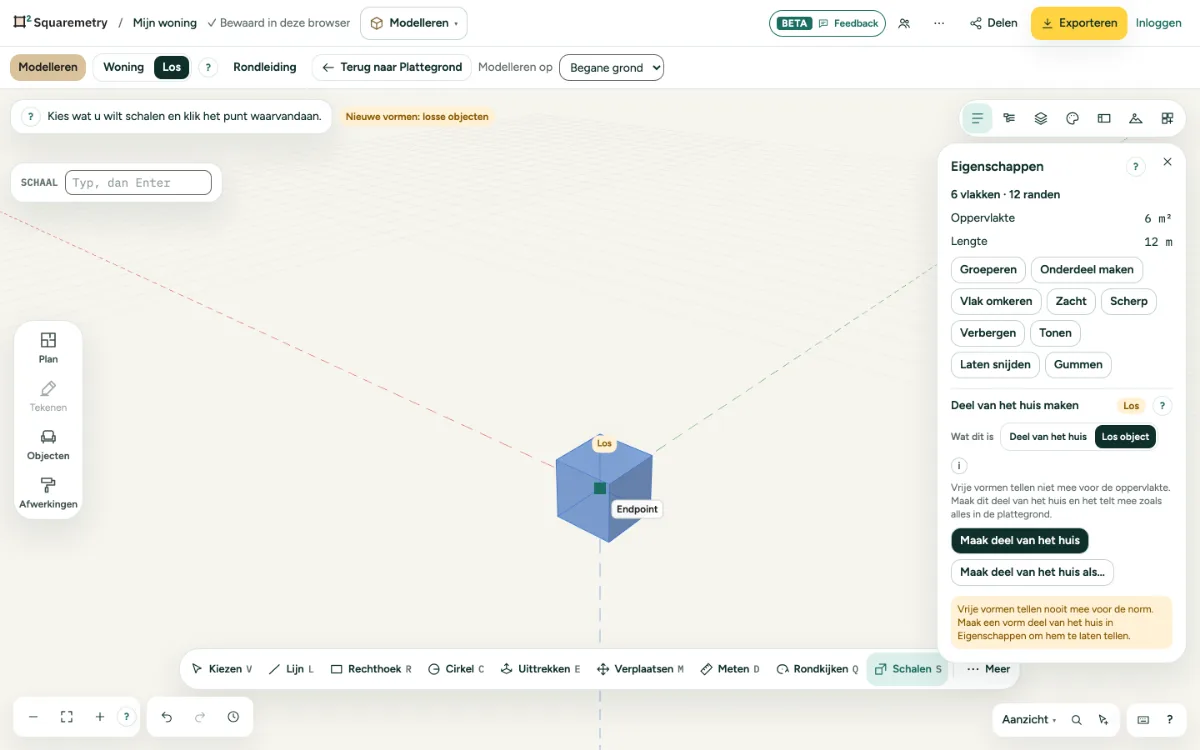Open the Aanzicht view dropdown
1200x750 pixels.
1030,720
